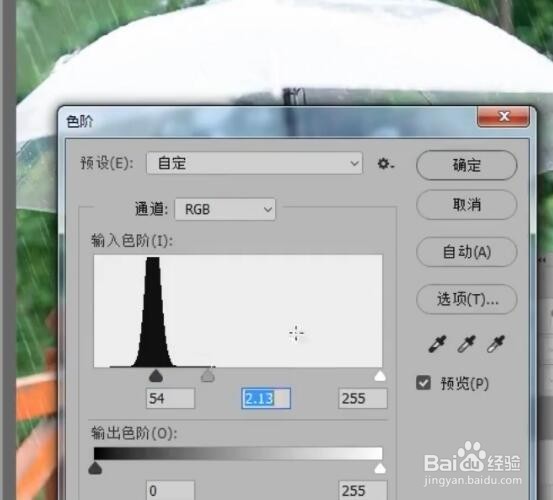This screenshot has height=500, width=553.
Task: Open the 通道 RGB channel dropdown
Action: (x=225, y=209)
